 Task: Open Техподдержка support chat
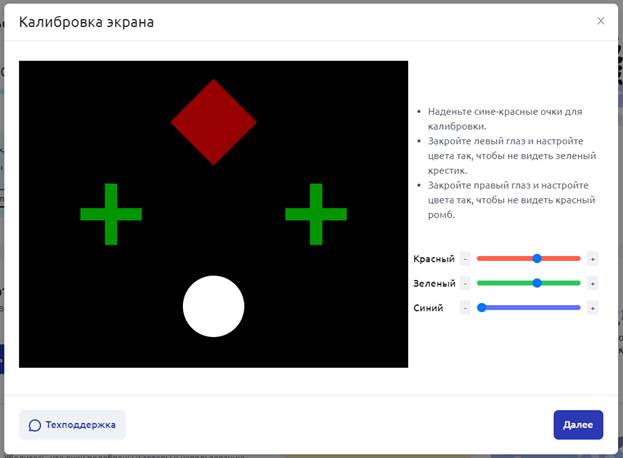click(72, 425)
